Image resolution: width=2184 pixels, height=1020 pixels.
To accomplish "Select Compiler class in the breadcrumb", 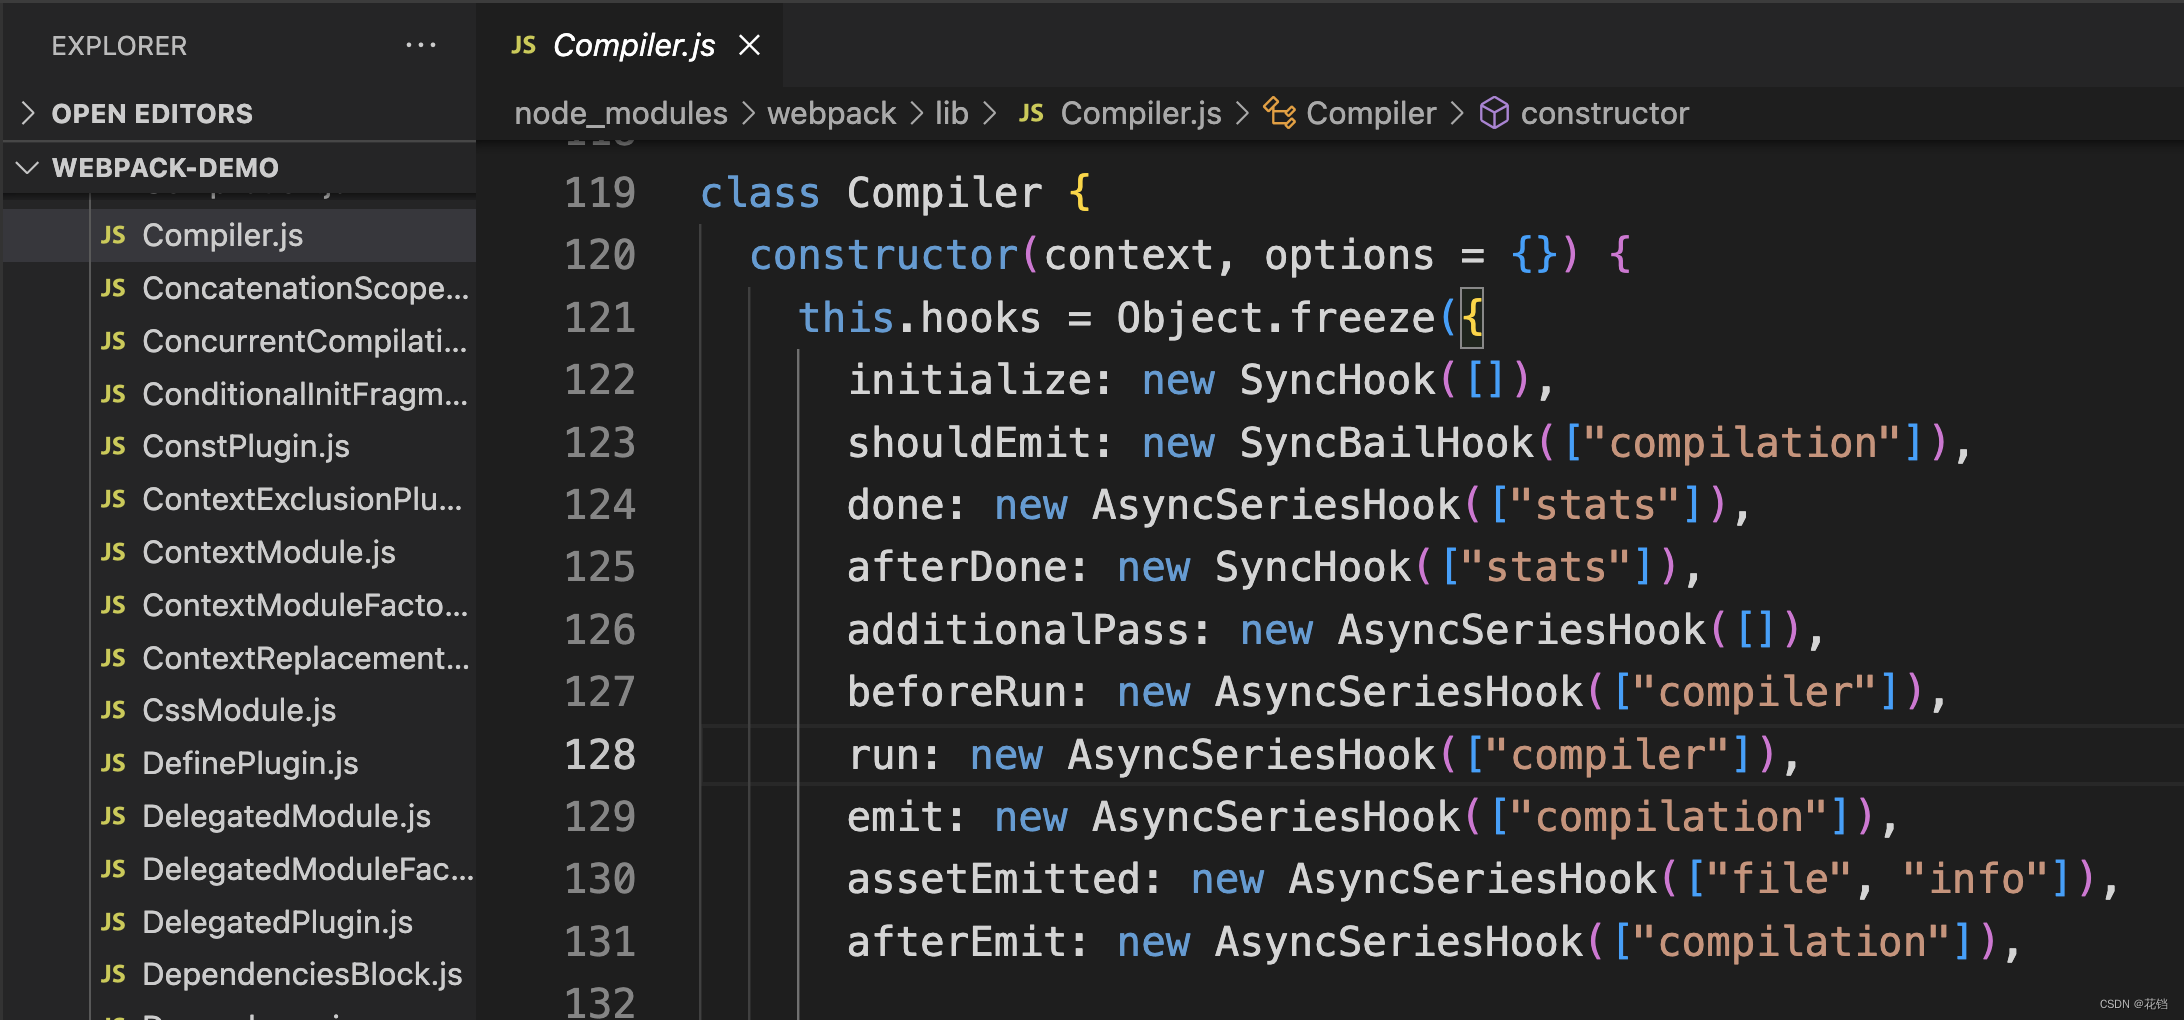I will (x=1371, y=114).
